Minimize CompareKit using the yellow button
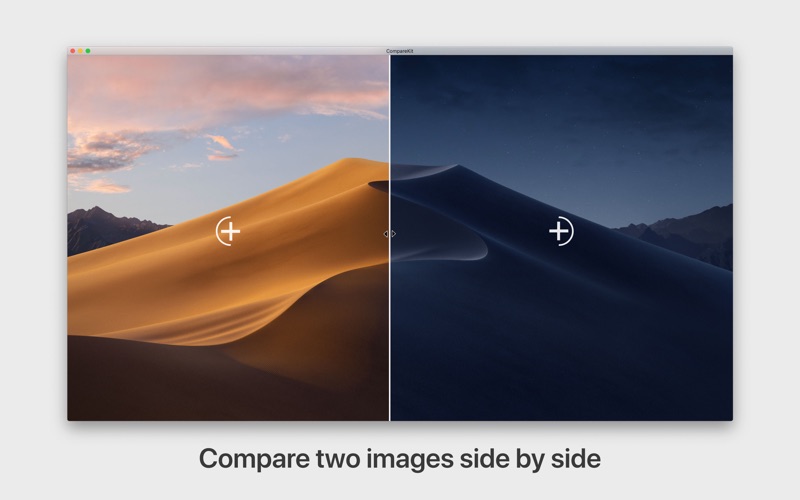Image resolution: width=800 pixels, height=500 pixels. (x=80, y=51)
